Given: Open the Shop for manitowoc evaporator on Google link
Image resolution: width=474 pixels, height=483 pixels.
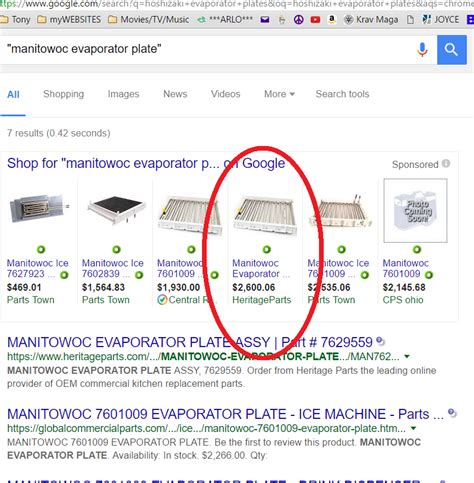Looking at the screenshot, I should (x=146, y=163).
